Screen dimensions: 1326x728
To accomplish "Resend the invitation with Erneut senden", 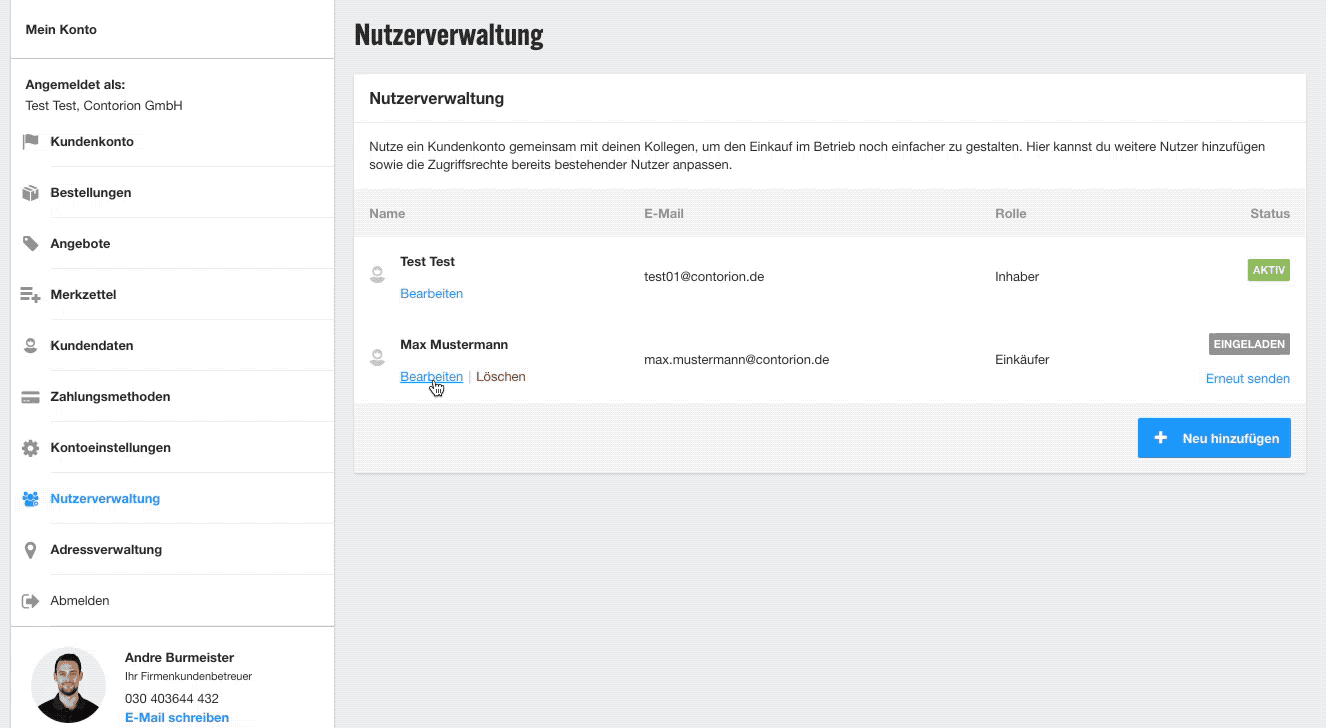I will click(x=1247, y=379).
